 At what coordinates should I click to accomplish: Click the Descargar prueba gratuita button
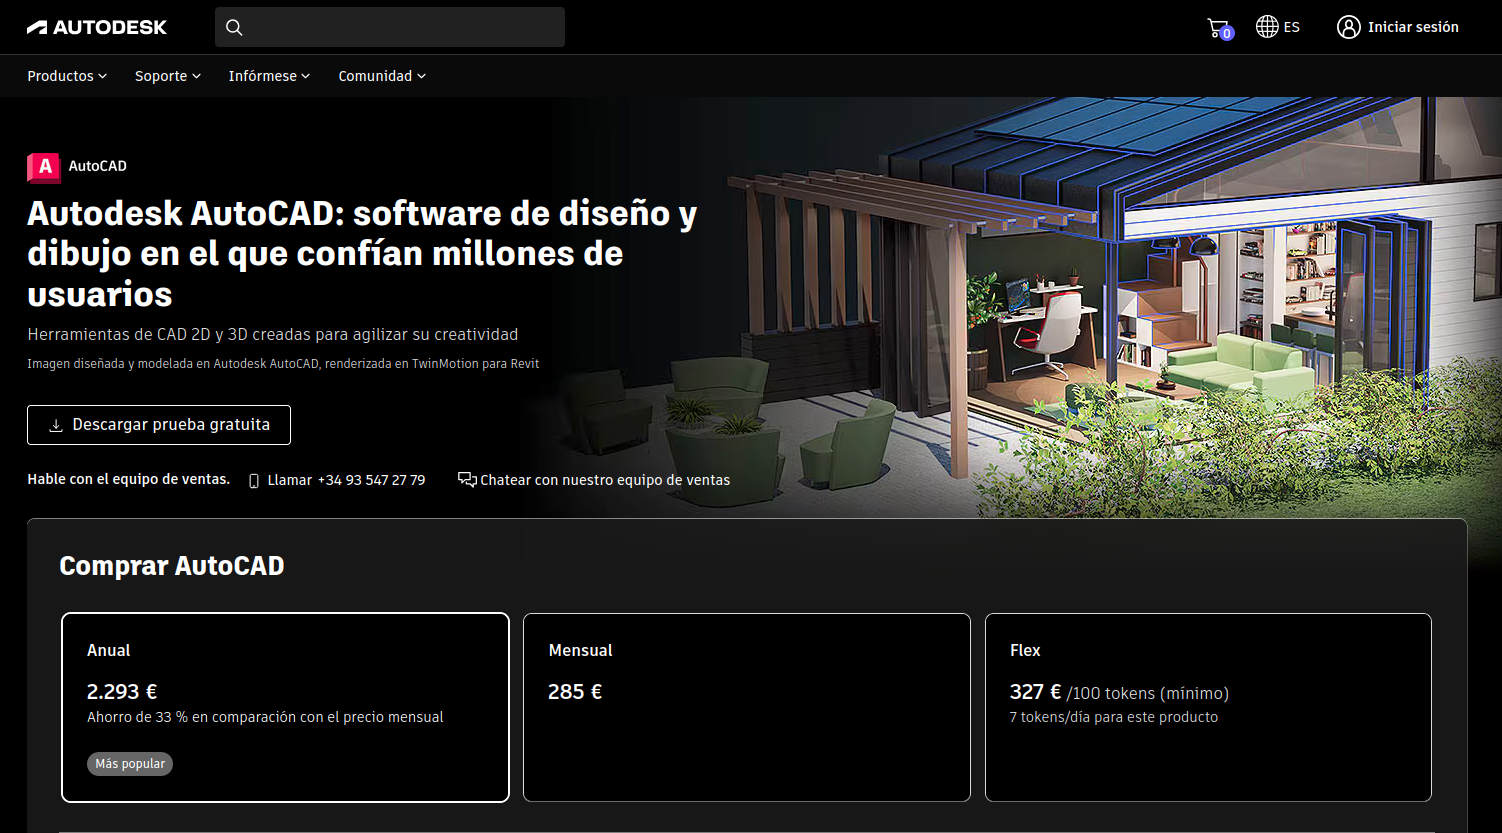coord(159,424)
